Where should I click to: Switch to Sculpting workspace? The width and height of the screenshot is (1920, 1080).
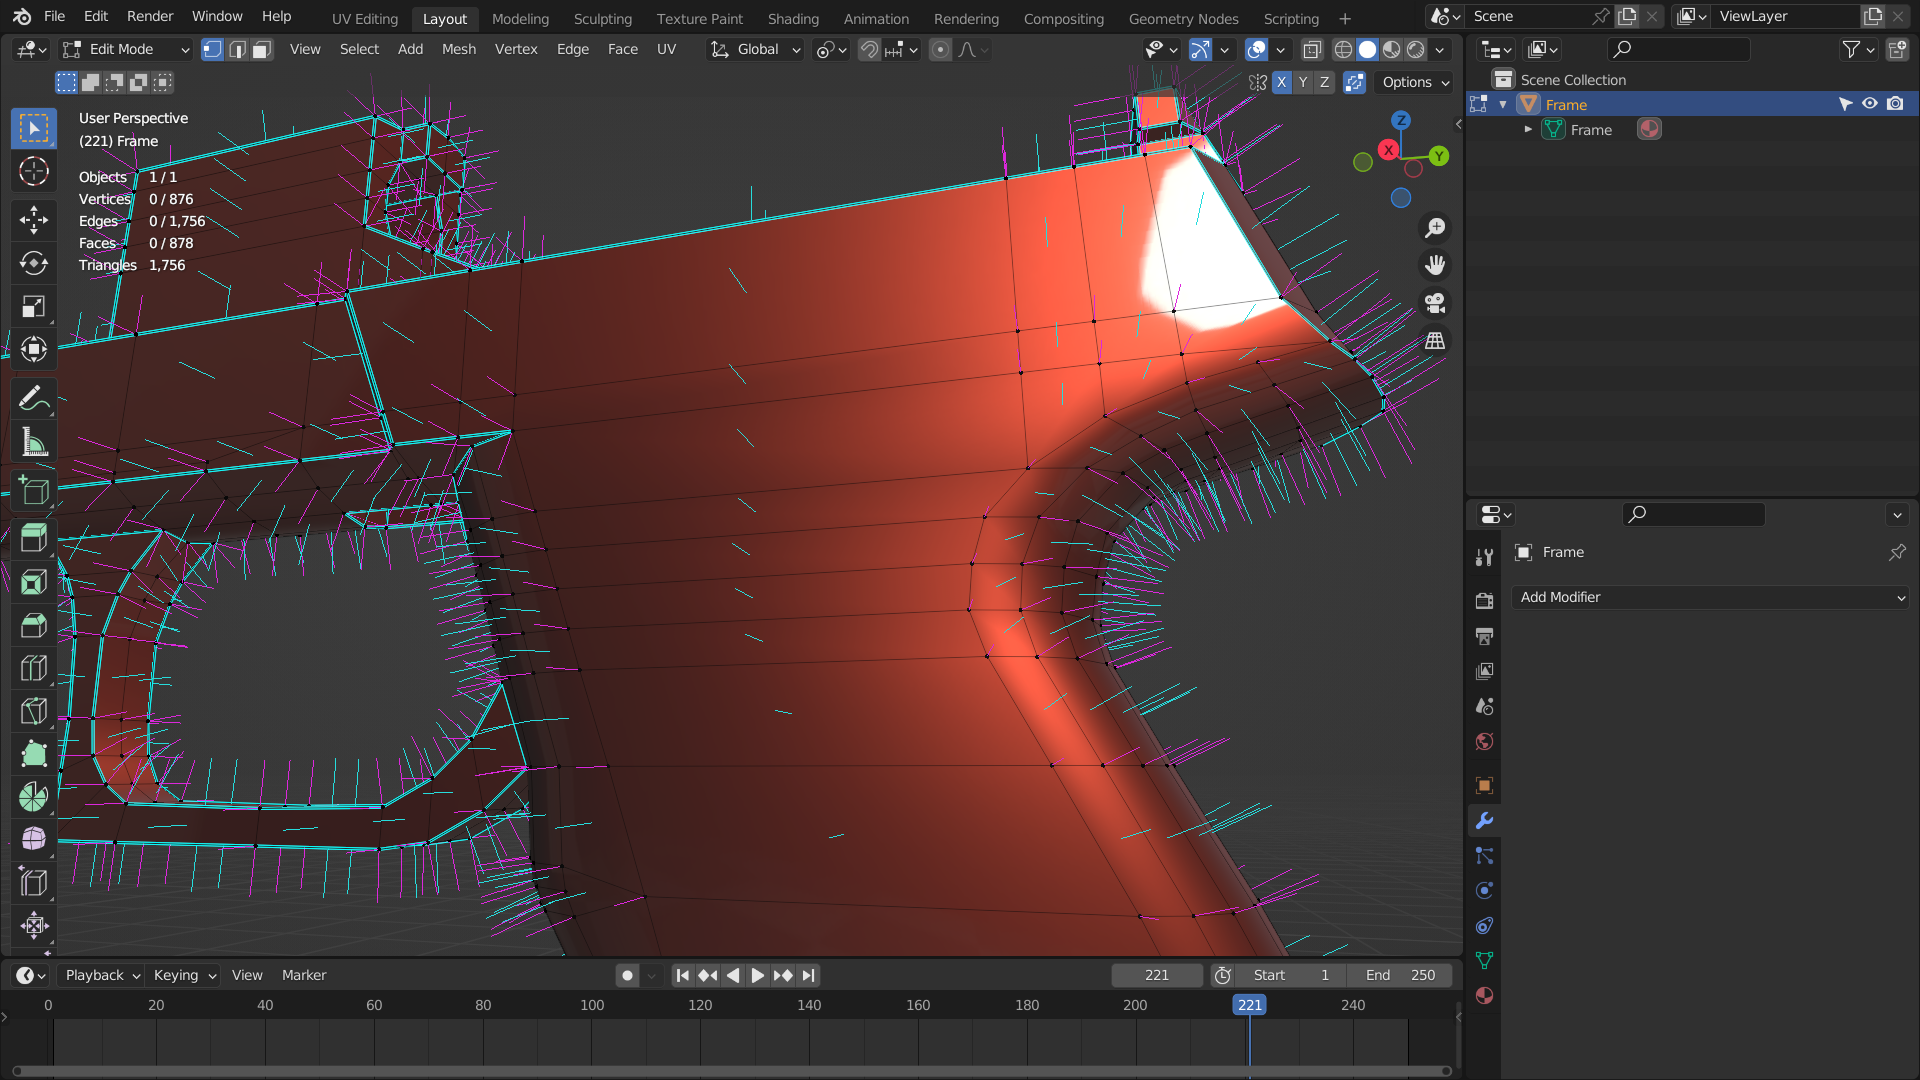603,18
